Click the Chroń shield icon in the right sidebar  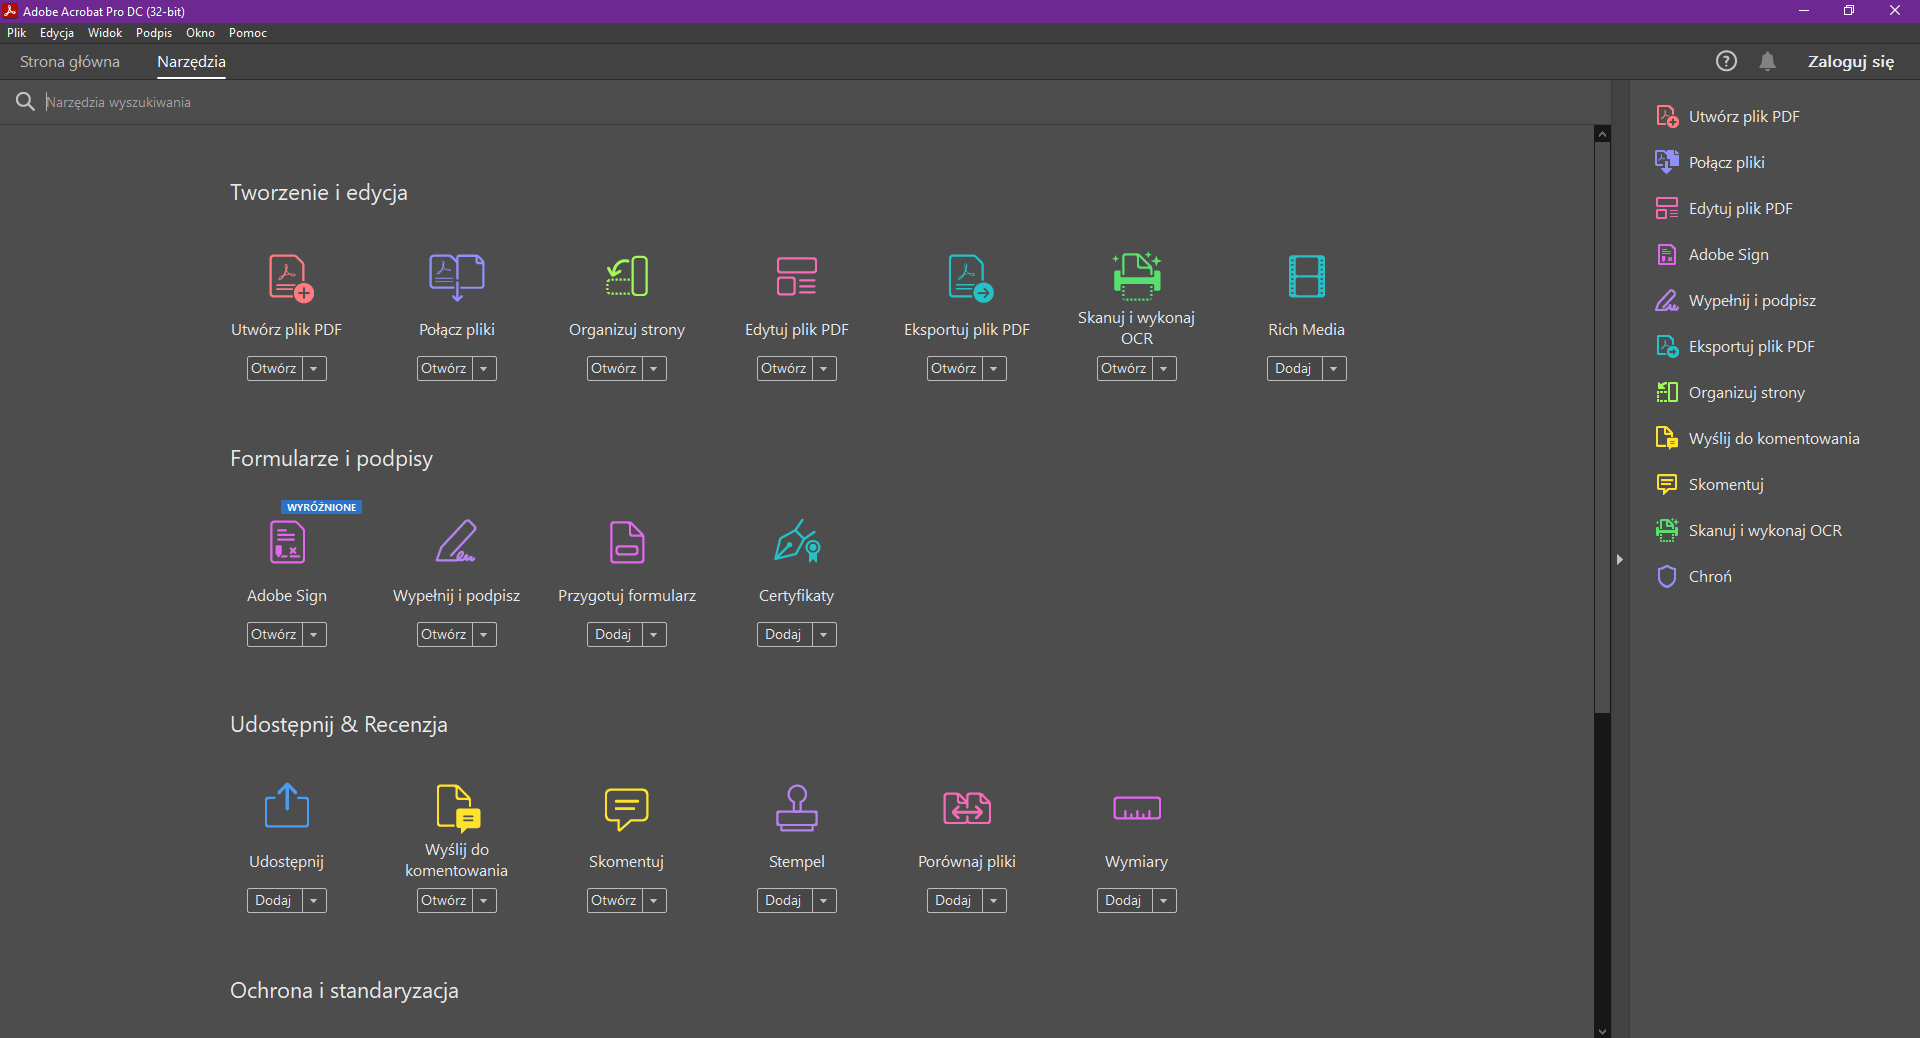pos(1667,576)
